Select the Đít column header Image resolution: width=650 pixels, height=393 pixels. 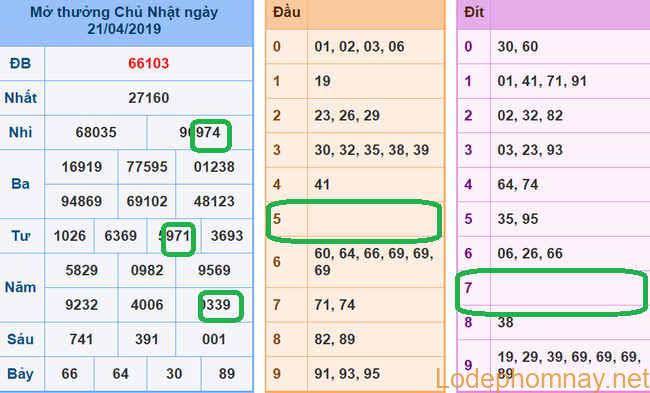[474, 12]
